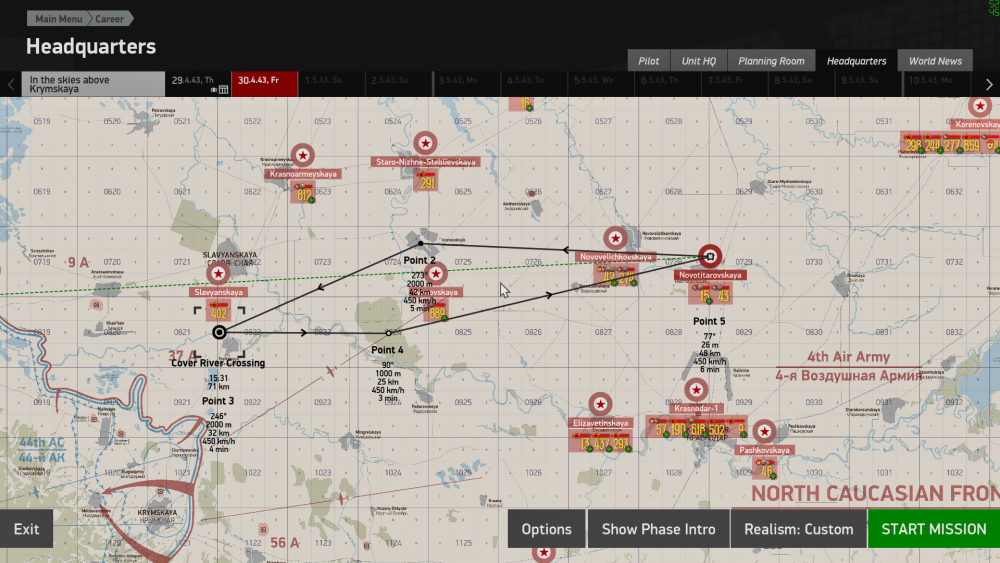Click unit 46 badge at Pashkovskaya

click(x=765, y=469)
